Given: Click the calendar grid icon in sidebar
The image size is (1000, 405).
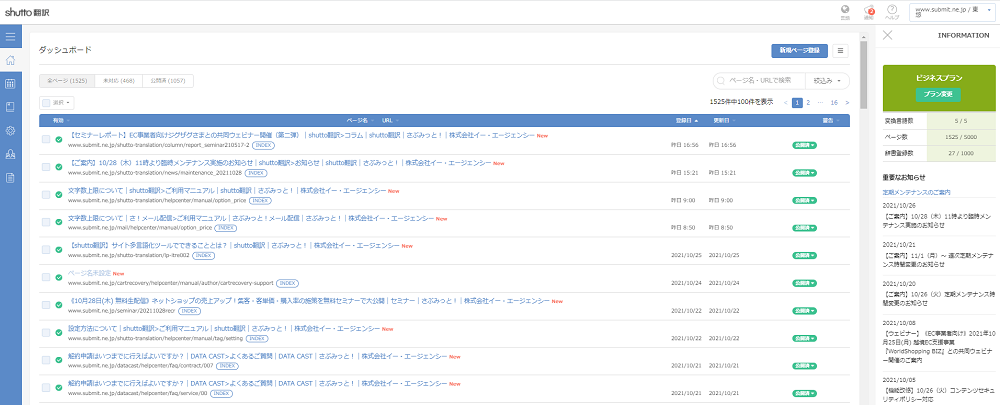Looking at the screenshot, I should (x=10, y=84).
